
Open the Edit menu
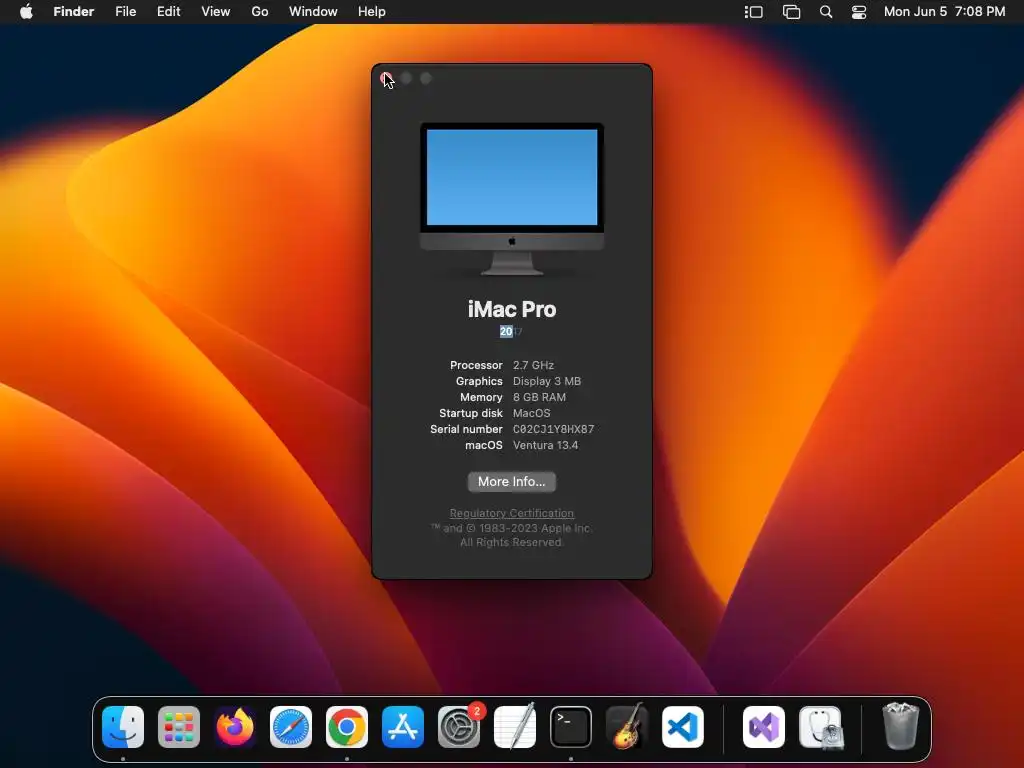coord(168,12)
